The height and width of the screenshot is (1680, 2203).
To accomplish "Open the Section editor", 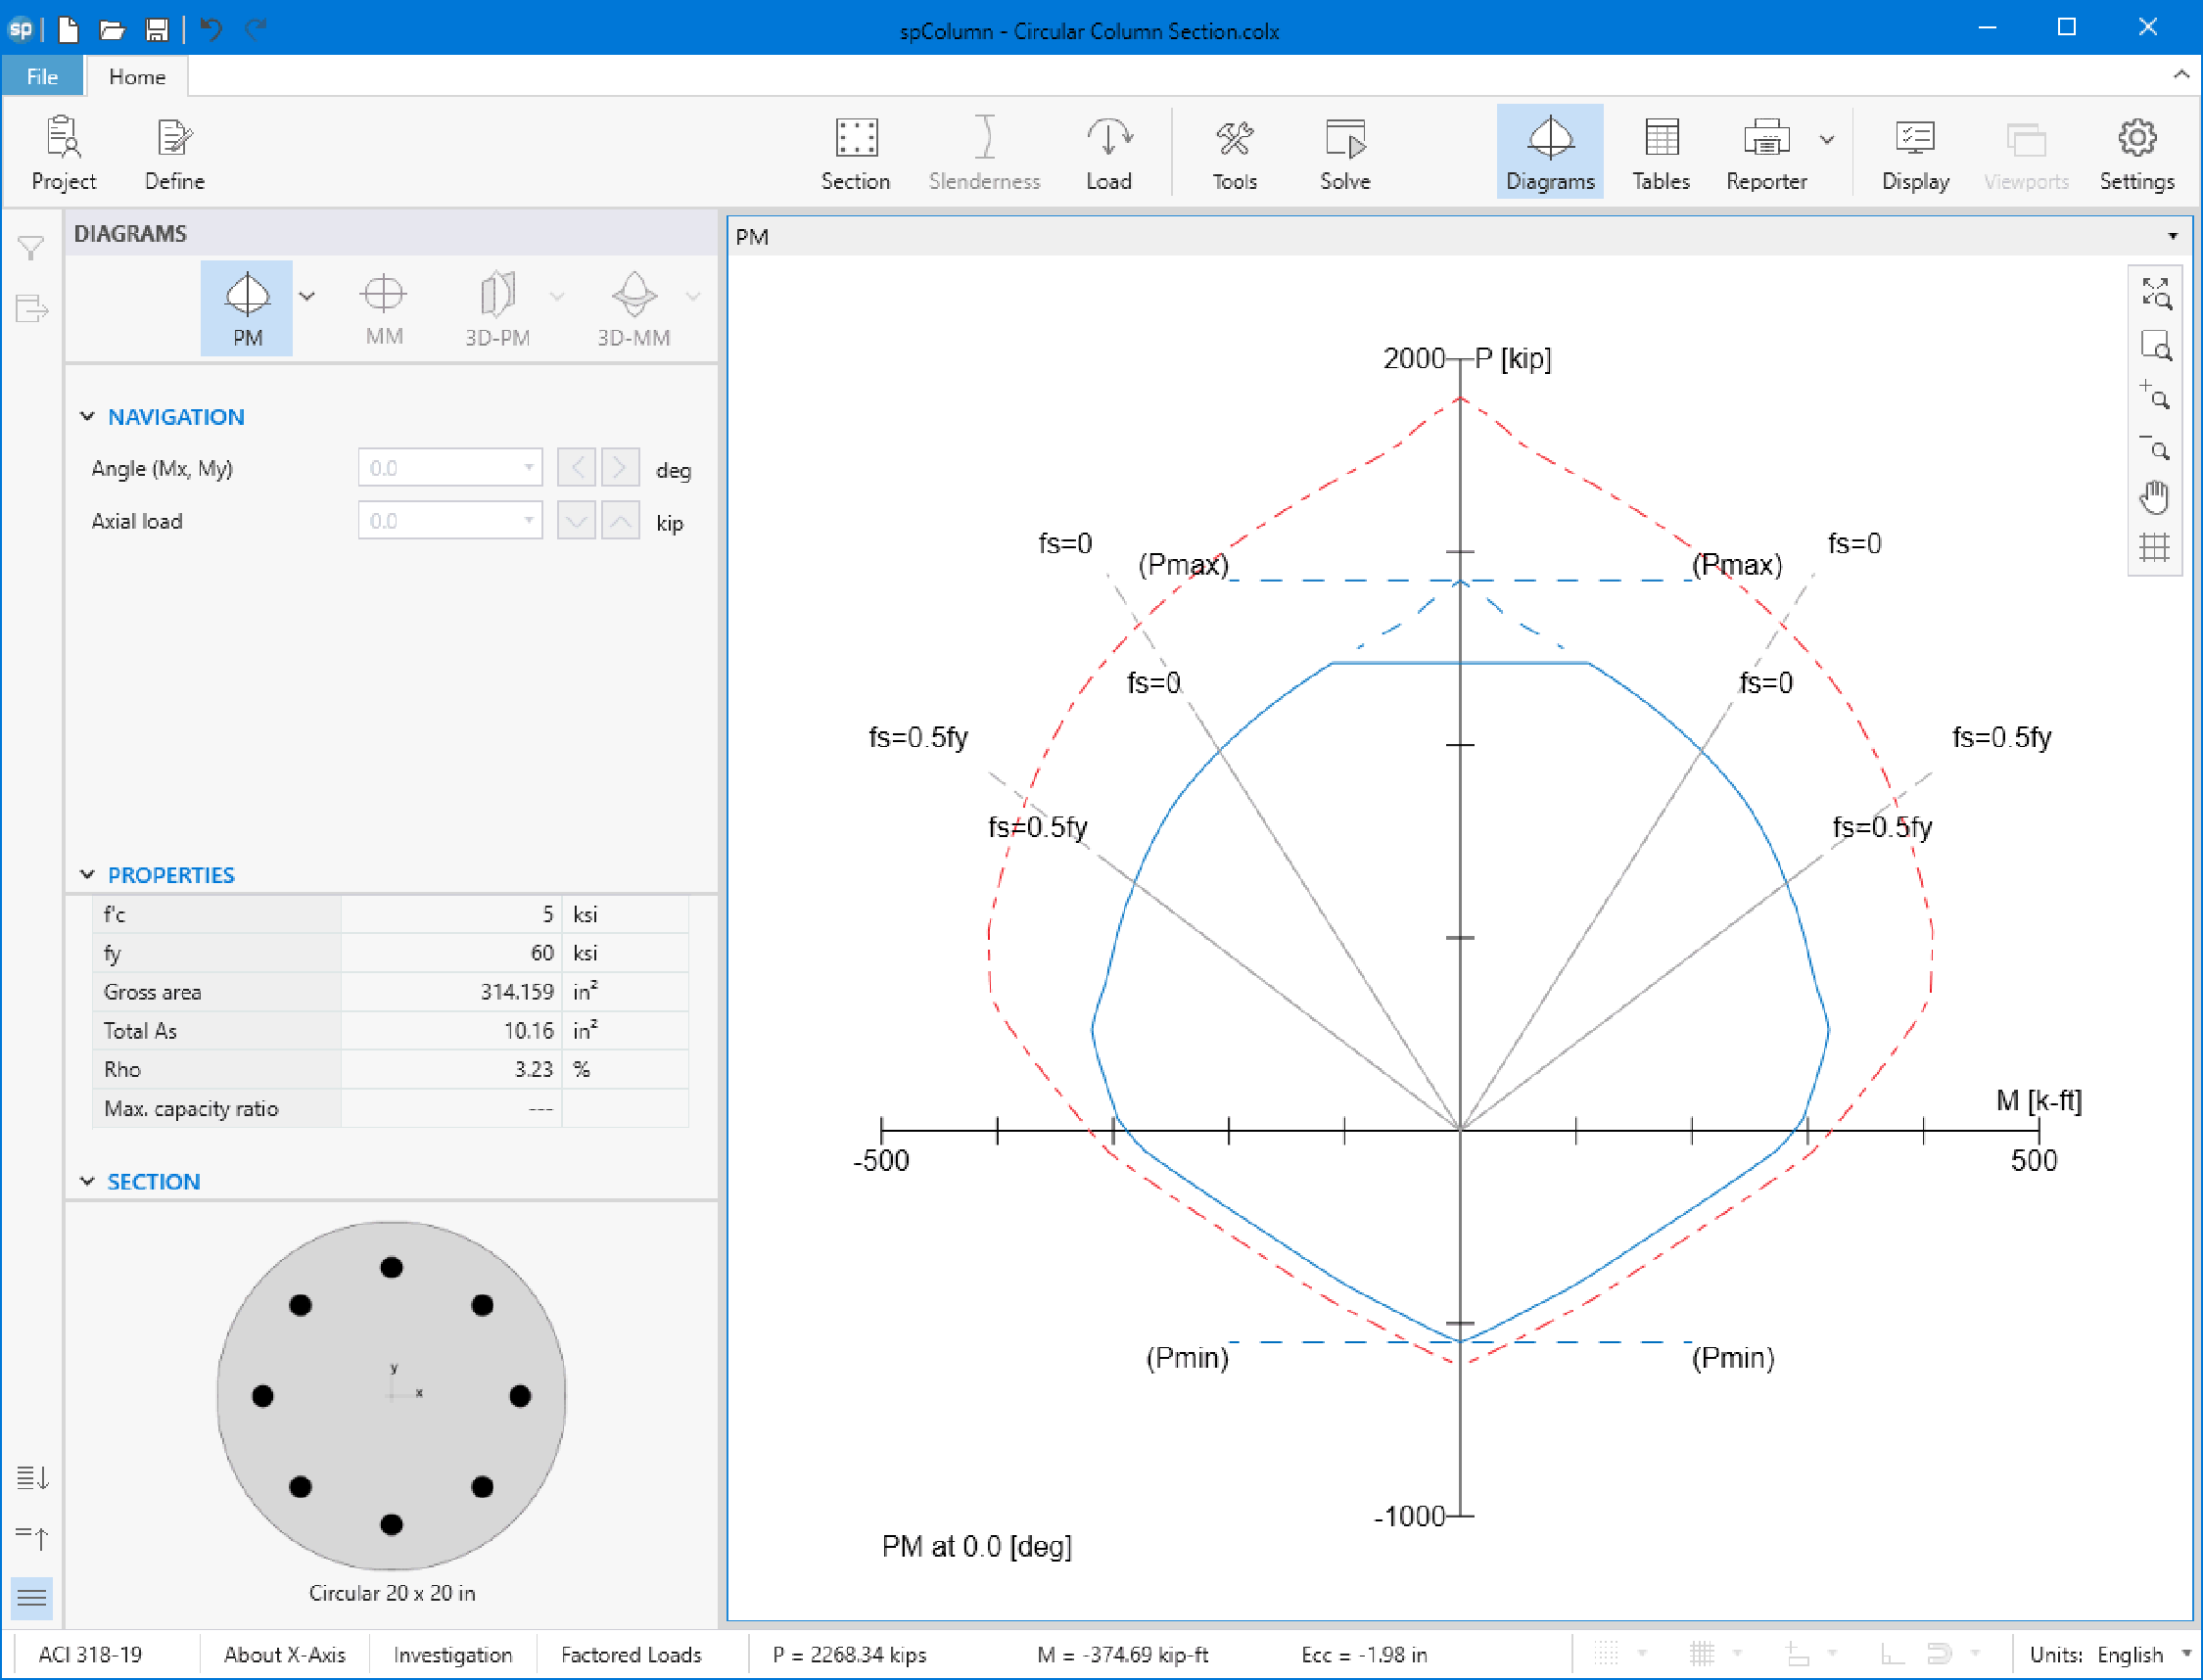I will pyautogui.click(x=855, y=153).
